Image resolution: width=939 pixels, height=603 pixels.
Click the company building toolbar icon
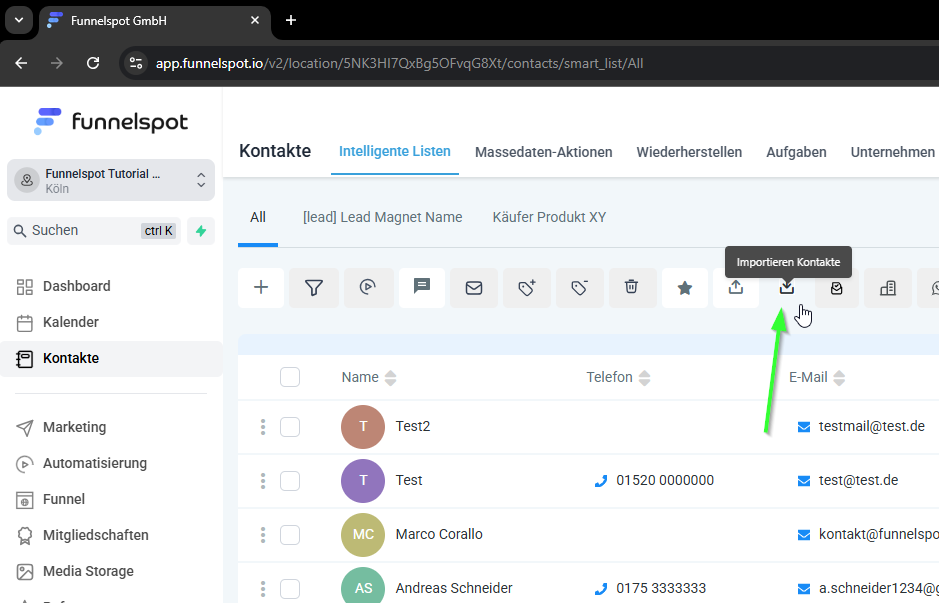point(887,288)
